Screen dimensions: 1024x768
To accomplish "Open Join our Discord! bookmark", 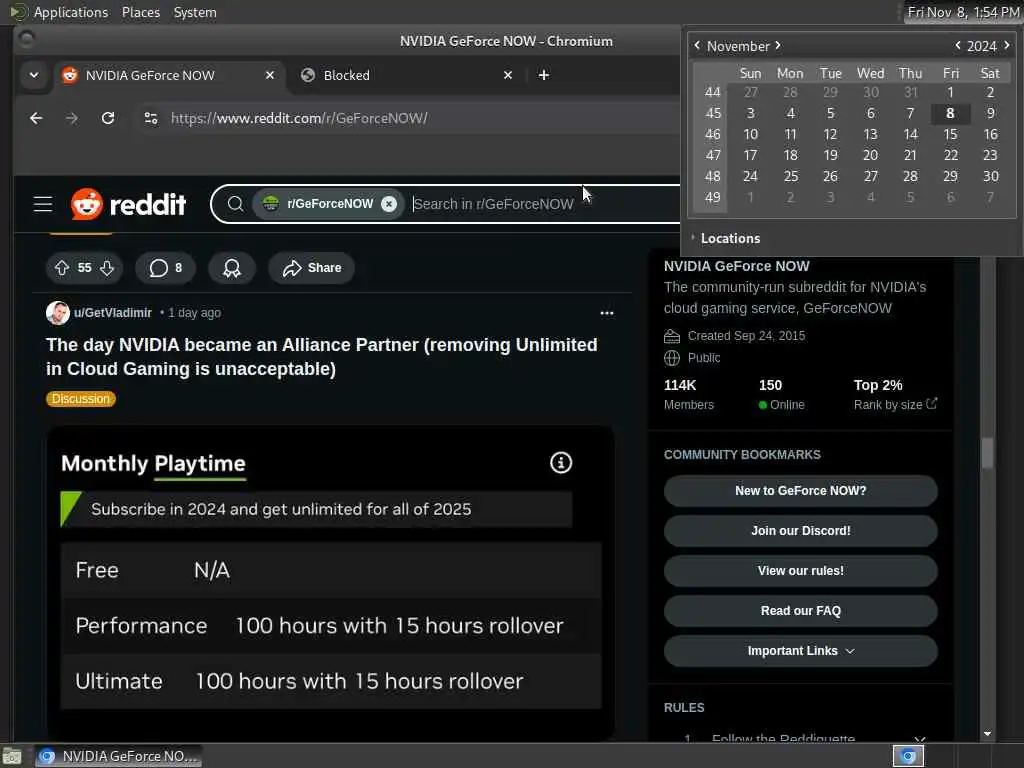I will tap(801, 530).
